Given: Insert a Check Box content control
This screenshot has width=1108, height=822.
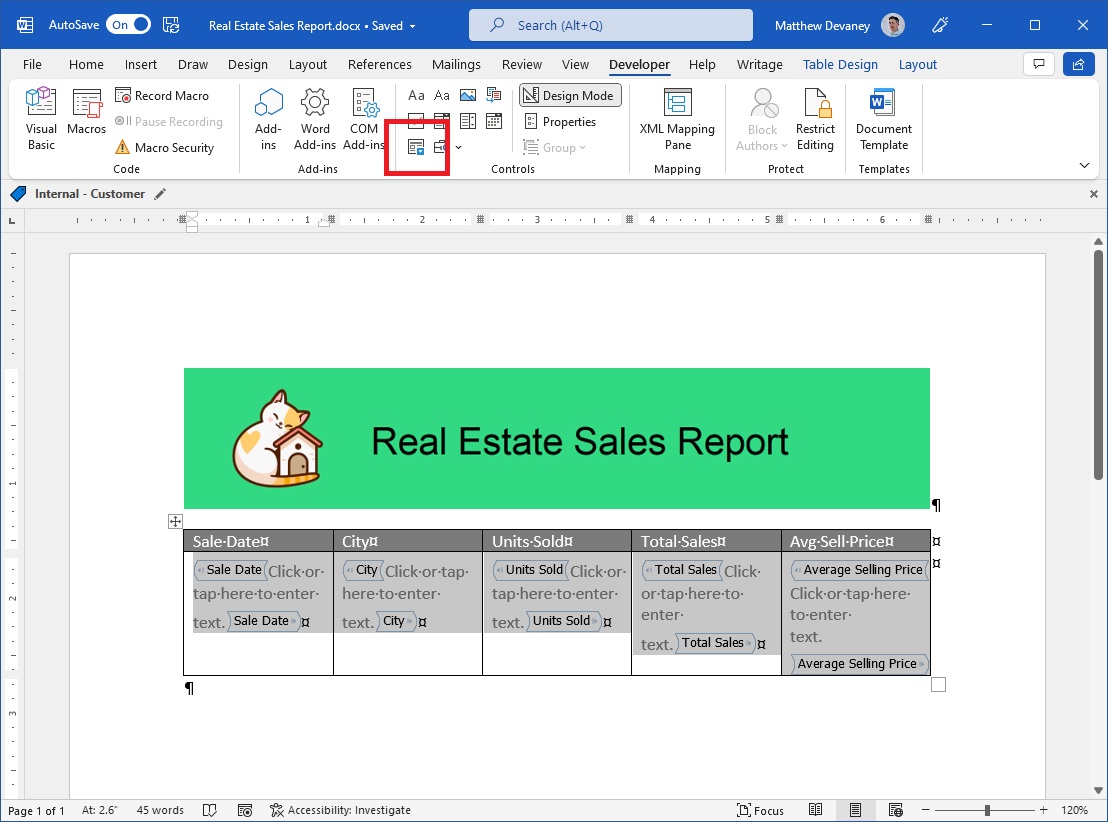Looking at the screenshot, I should pos(416,121).
